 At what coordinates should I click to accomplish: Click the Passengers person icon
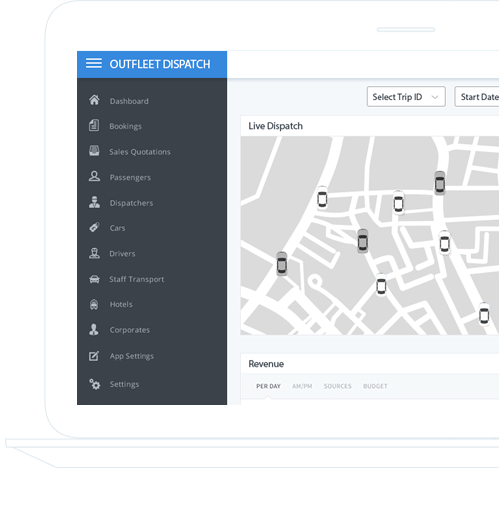(94, 176)
